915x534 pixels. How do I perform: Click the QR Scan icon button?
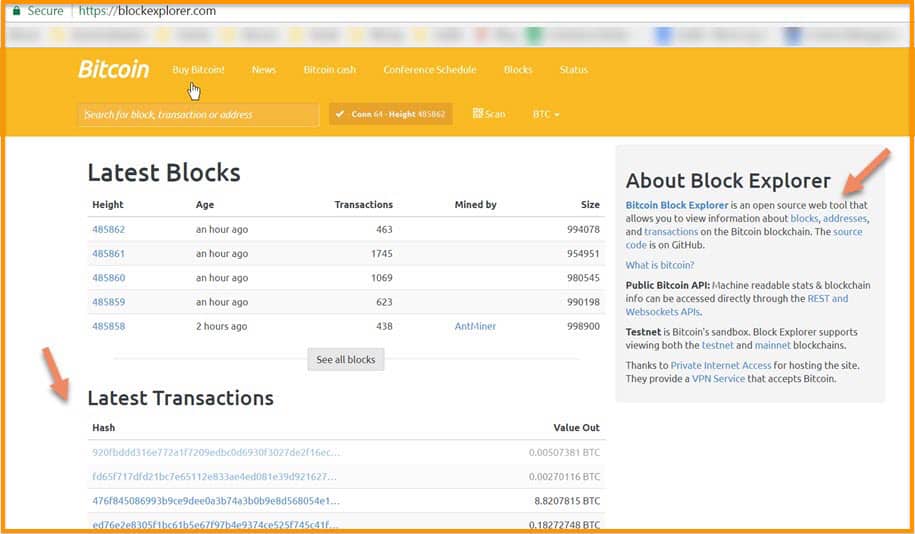[489, 114]
